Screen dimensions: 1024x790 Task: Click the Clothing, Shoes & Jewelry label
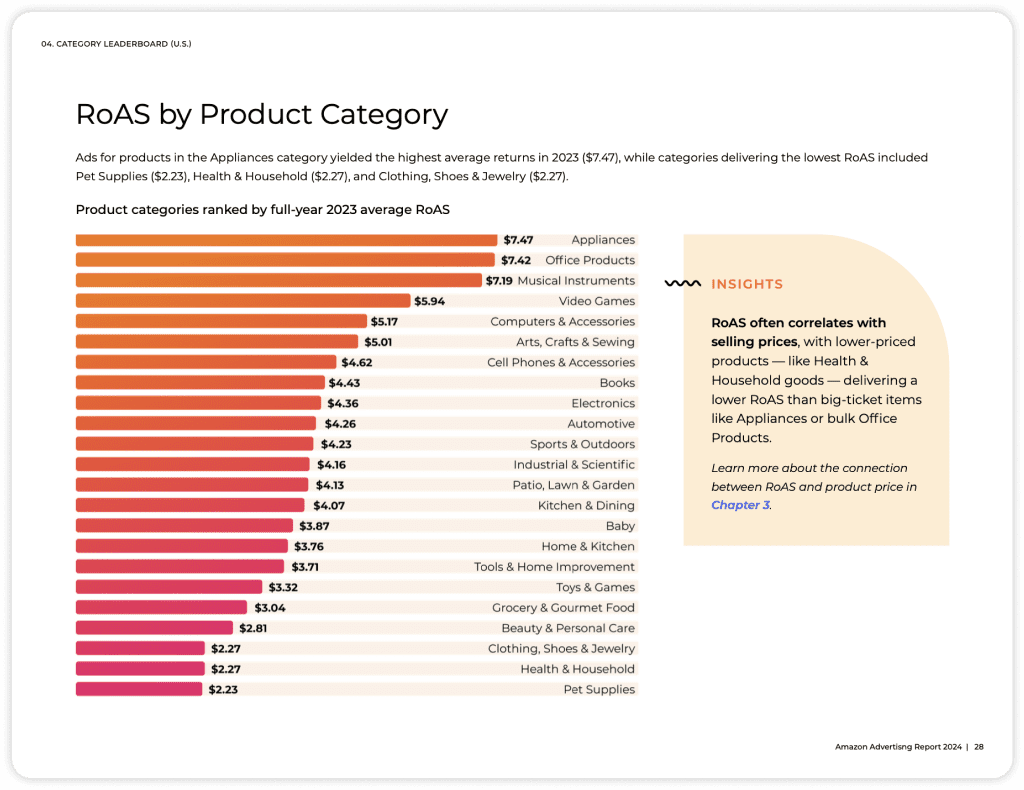tap(561, 648)
